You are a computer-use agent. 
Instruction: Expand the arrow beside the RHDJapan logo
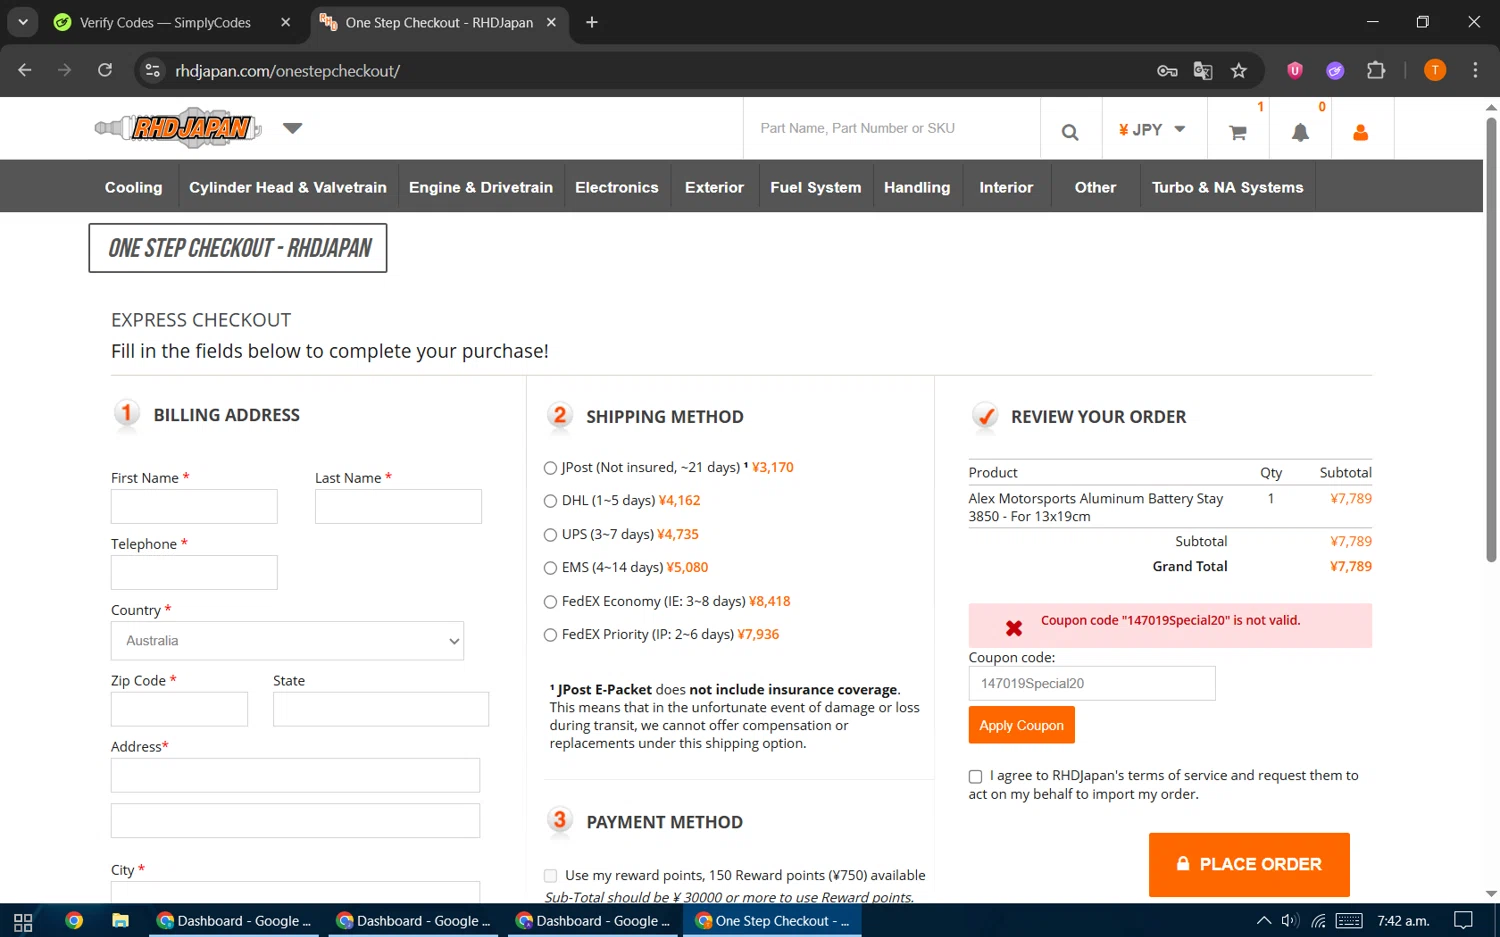click(292, 128)
